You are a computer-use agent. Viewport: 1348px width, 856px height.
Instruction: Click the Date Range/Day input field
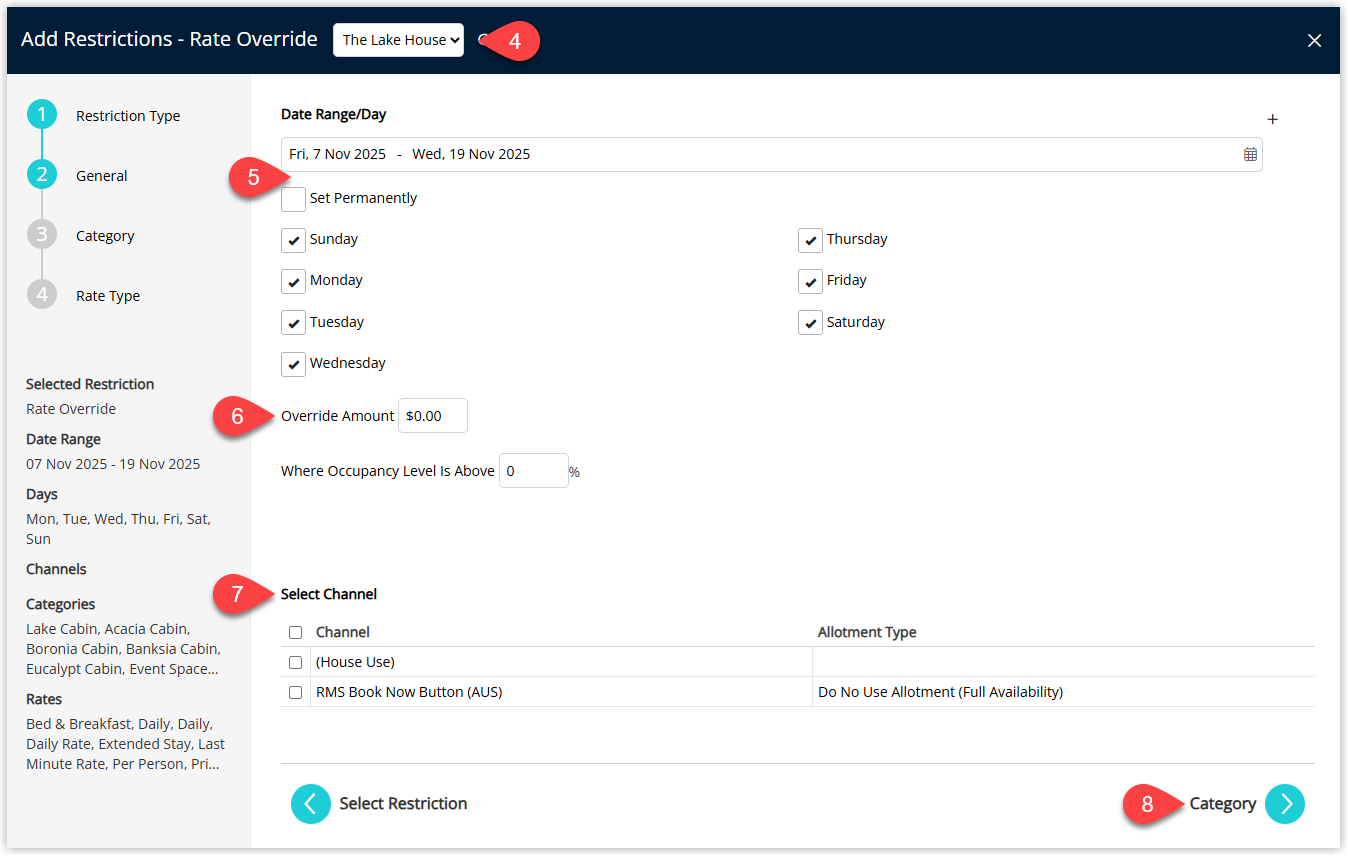tap(771, 154)
